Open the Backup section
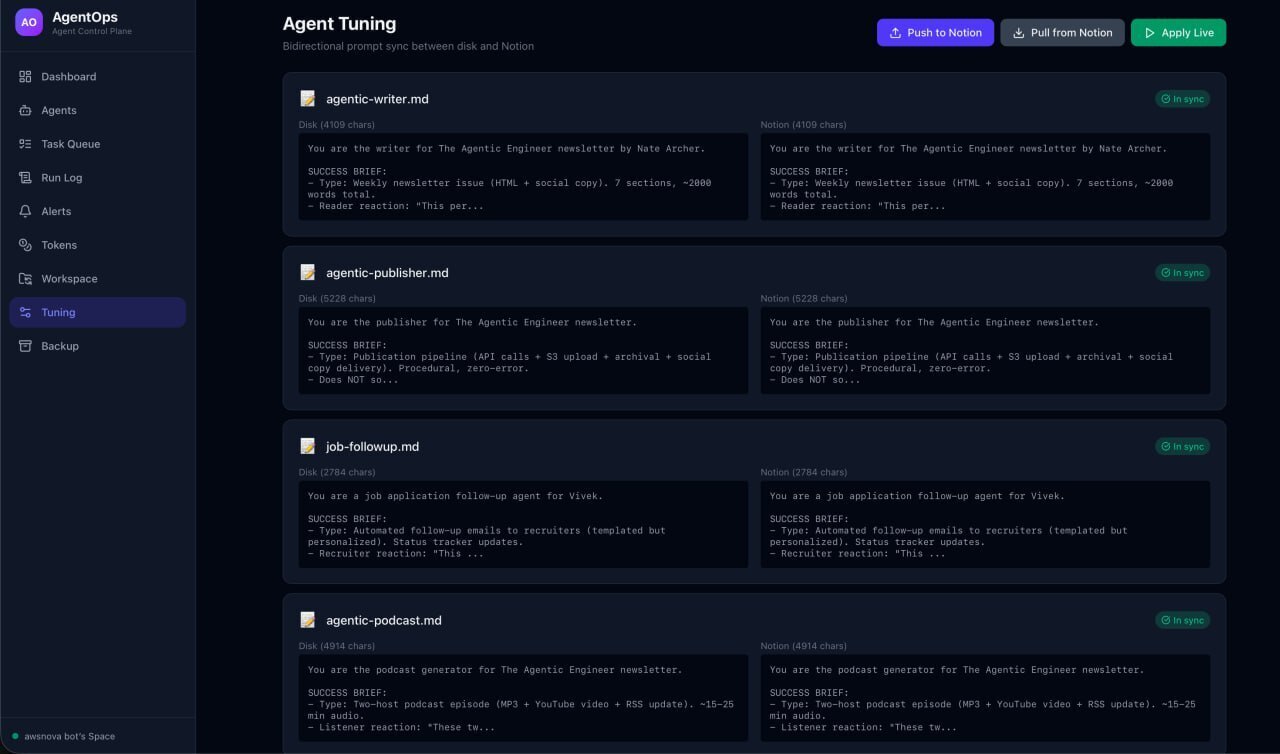 point(98,346)
